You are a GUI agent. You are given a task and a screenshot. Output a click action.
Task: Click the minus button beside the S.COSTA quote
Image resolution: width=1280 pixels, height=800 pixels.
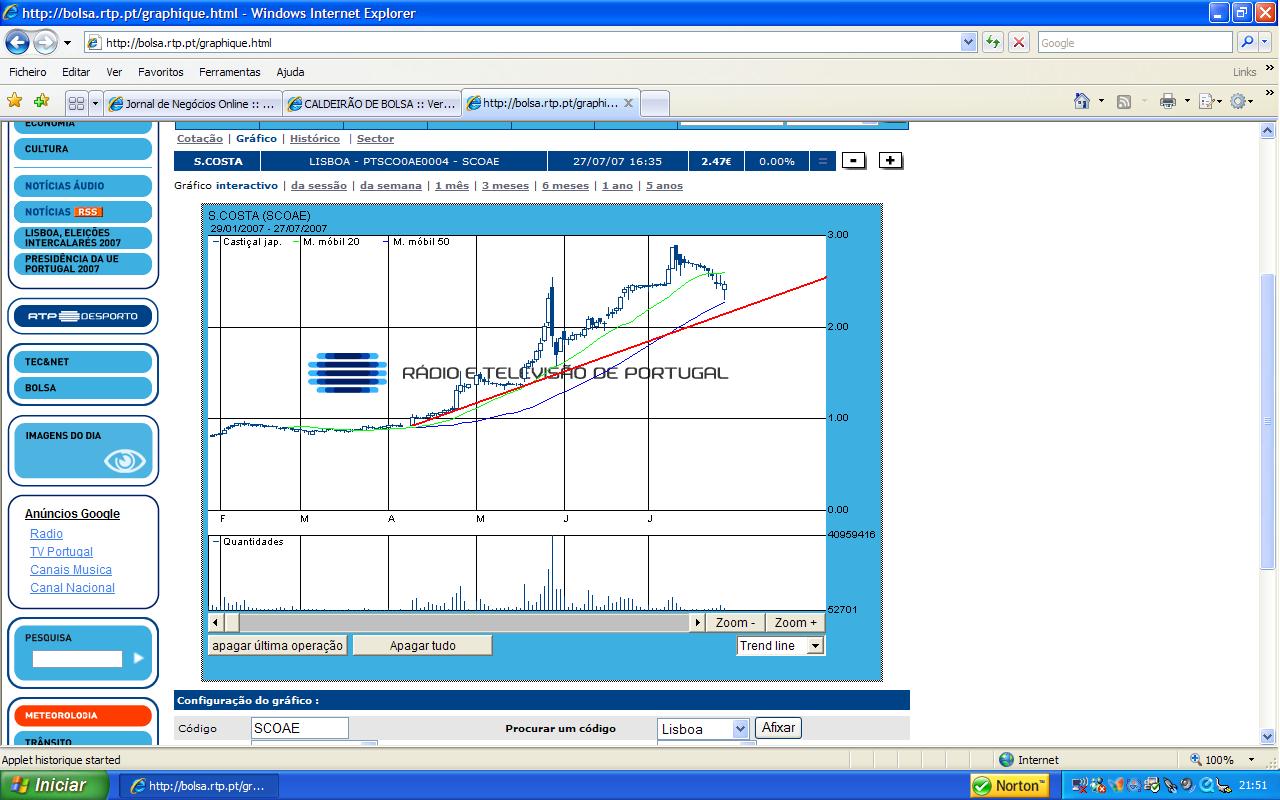coord(853,161)
